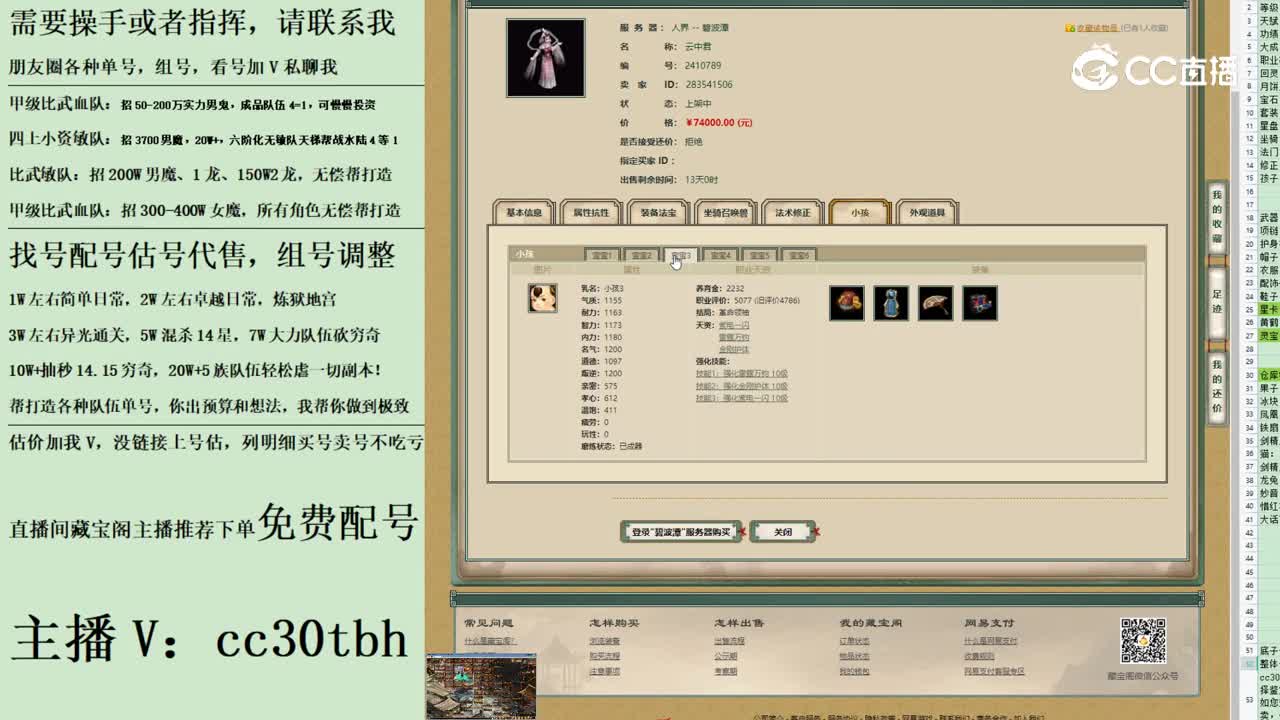Click the red armor child equipment icon

[x=846, y=304]
